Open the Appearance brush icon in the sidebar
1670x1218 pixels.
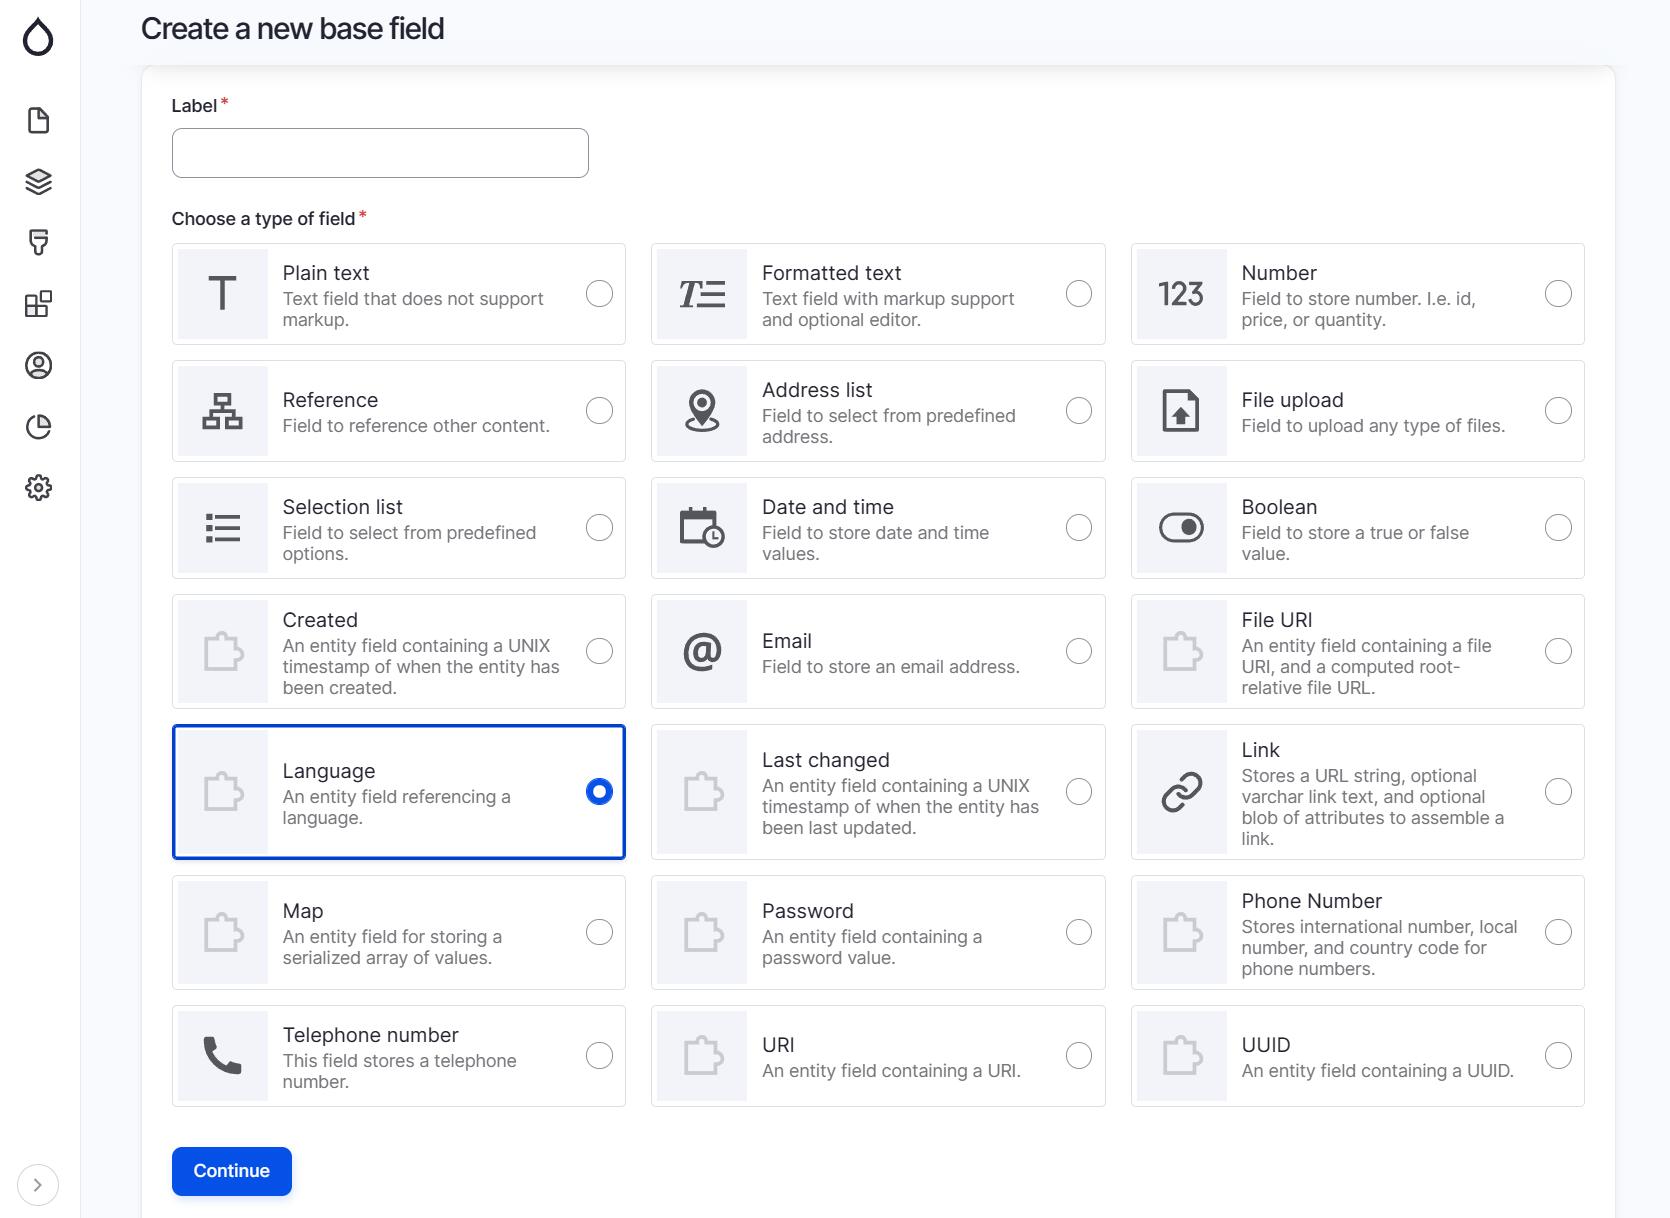(x=38, y=243)
